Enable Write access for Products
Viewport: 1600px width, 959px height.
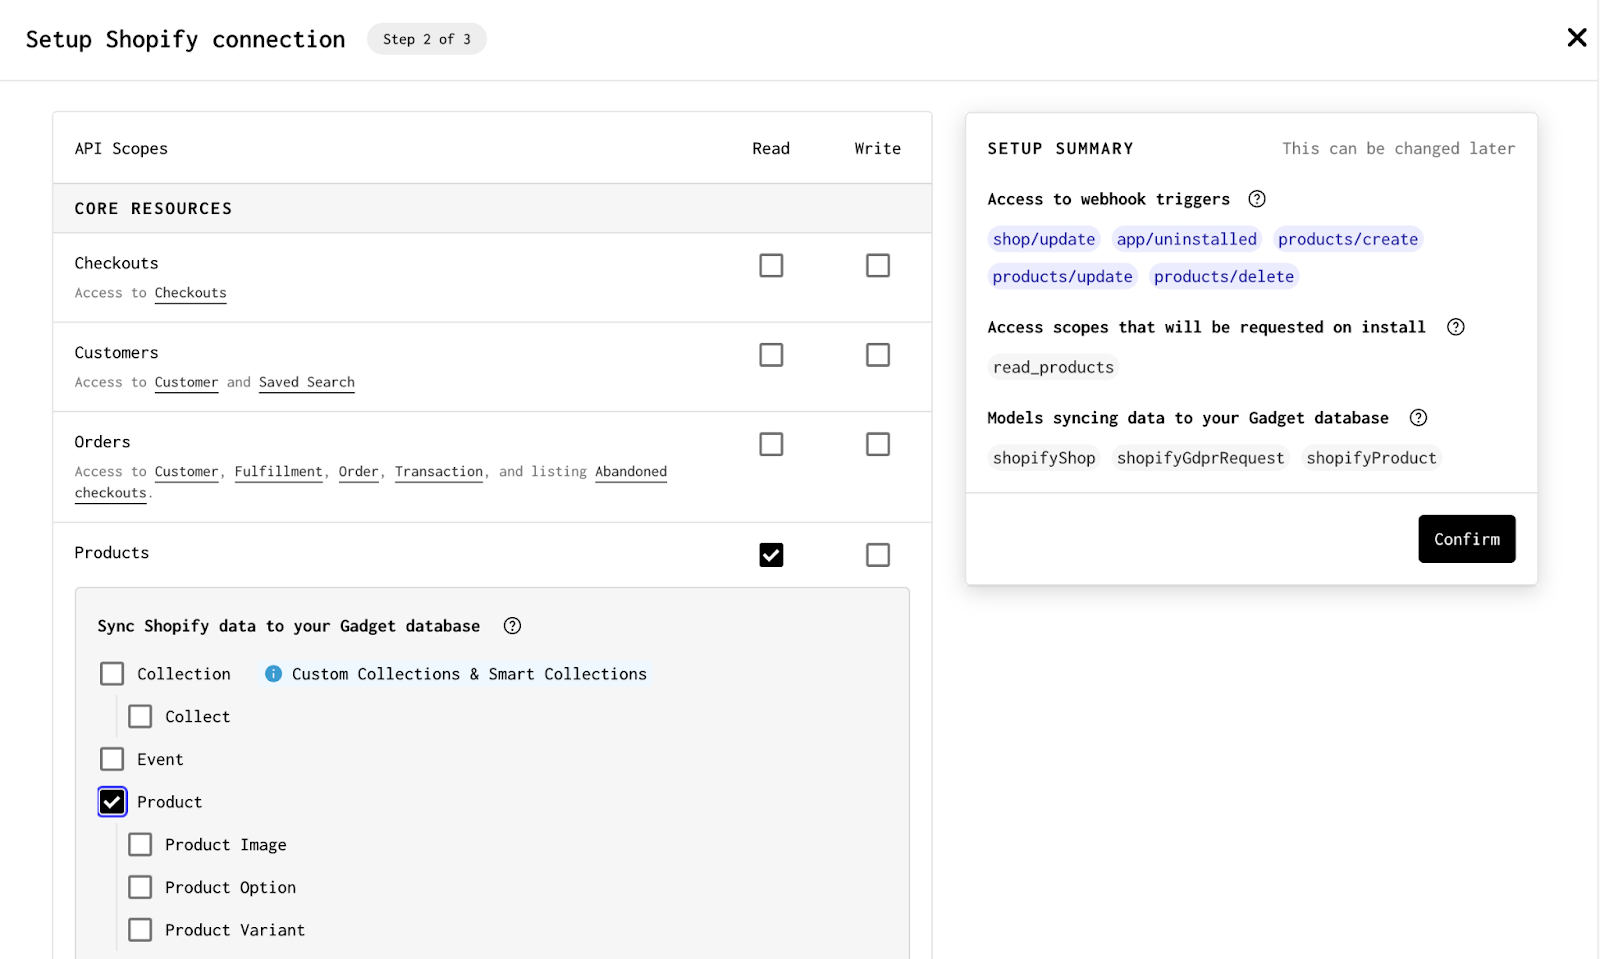(878, 555)
